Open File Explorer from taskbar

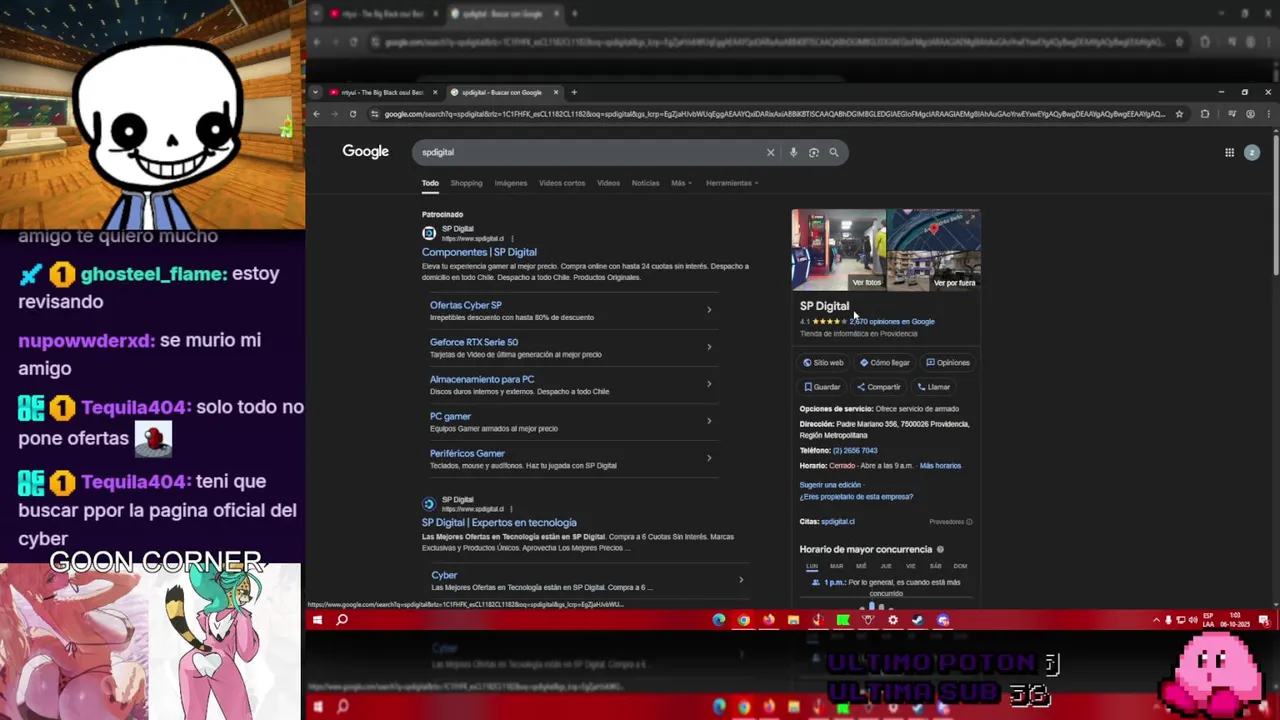point(793,620)
